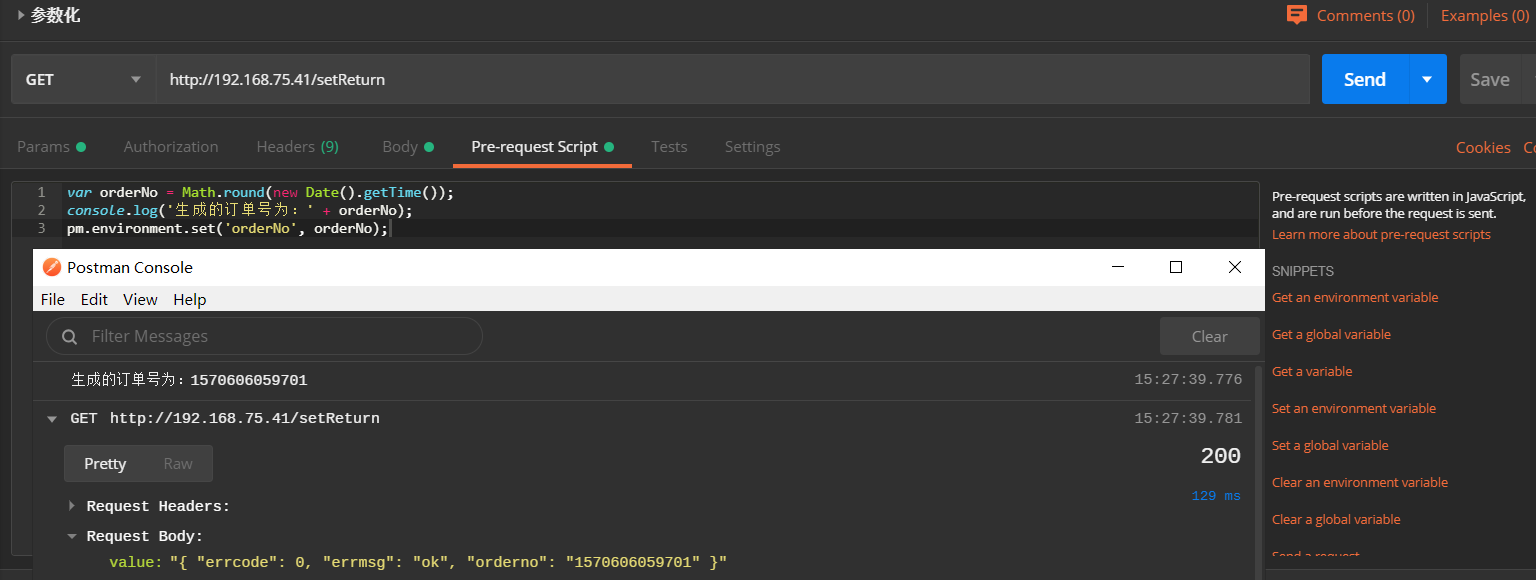
Task: Open the View menu in console
Action: (x=140, y=299)
